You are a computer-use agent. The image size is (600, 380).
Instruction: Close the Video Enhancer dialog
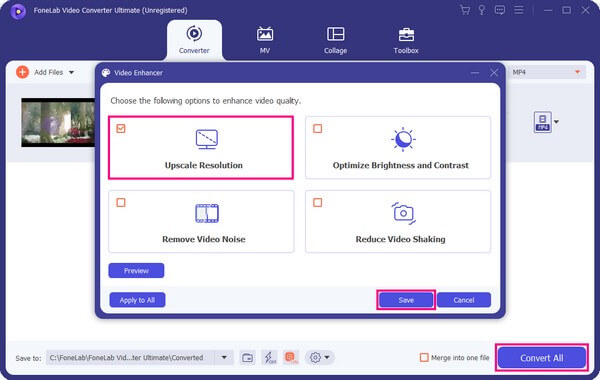tap(494, 73)
